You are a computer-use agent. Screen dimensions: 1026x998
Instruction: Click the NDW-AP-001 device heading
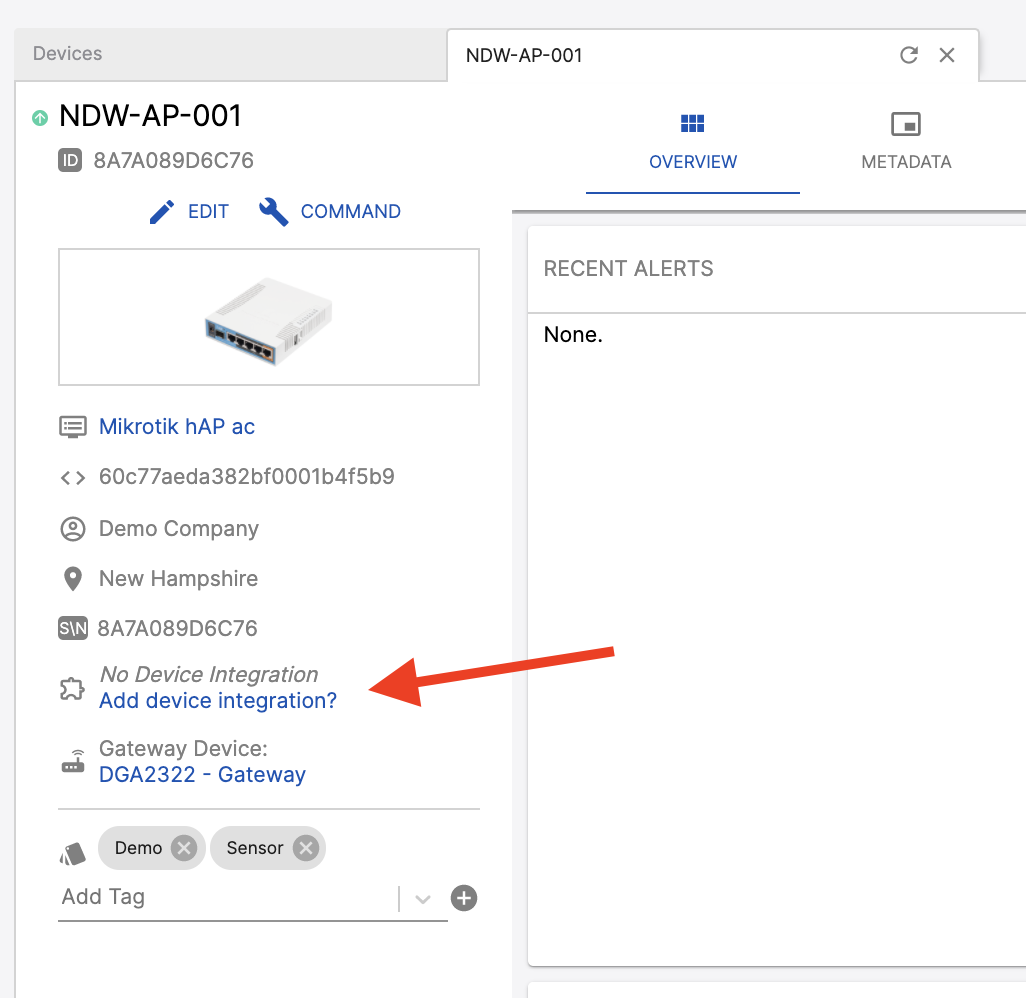point(150,116)
